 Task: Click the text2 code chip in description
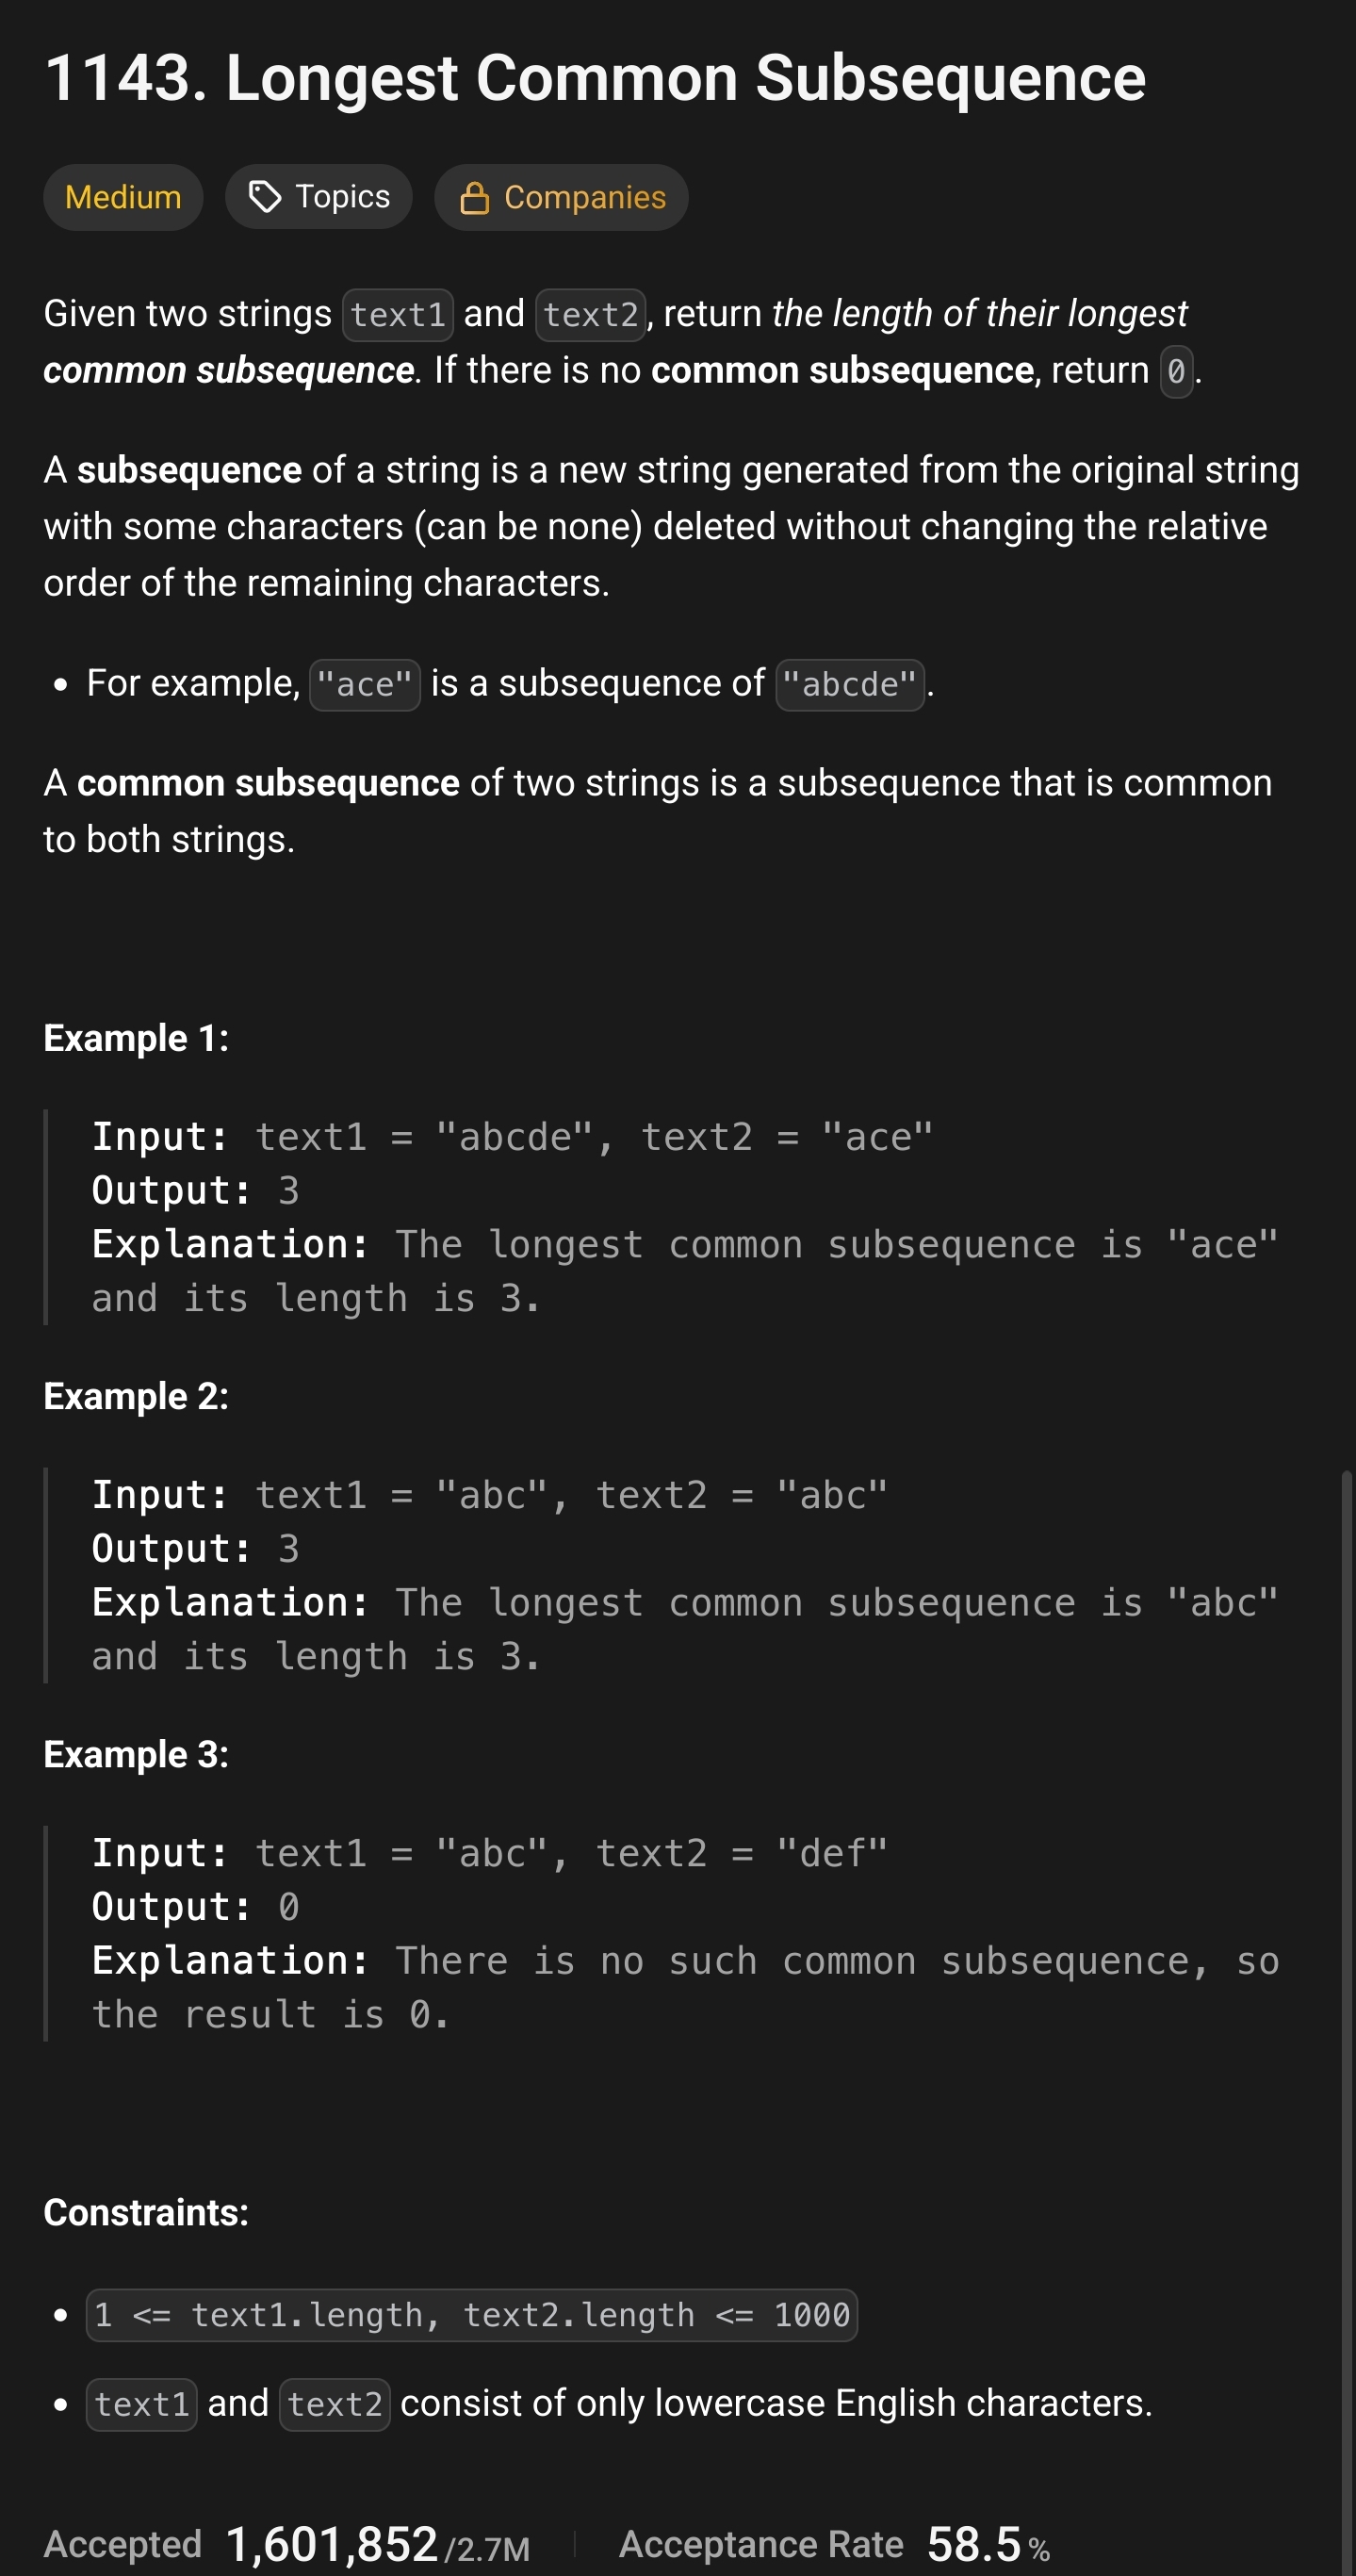[590, 315]
